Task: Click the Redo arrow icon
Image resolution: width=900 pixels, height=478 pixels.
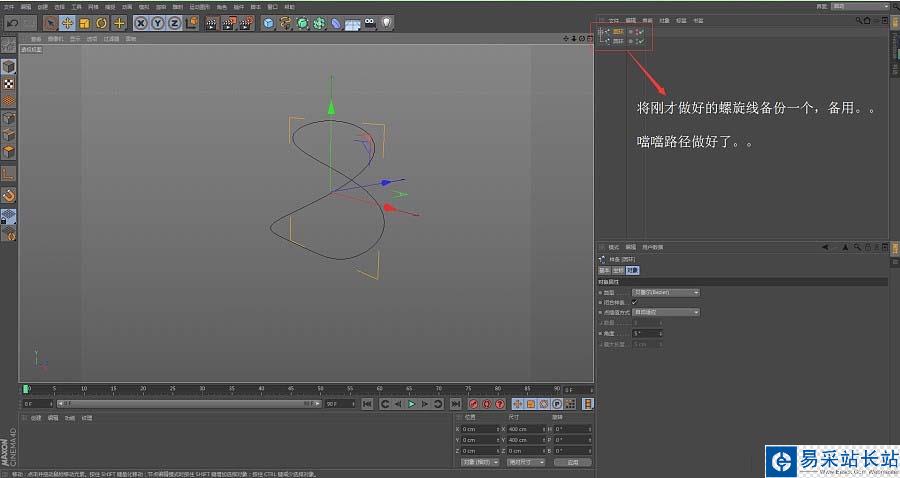Action: click(x=29, y=23)
